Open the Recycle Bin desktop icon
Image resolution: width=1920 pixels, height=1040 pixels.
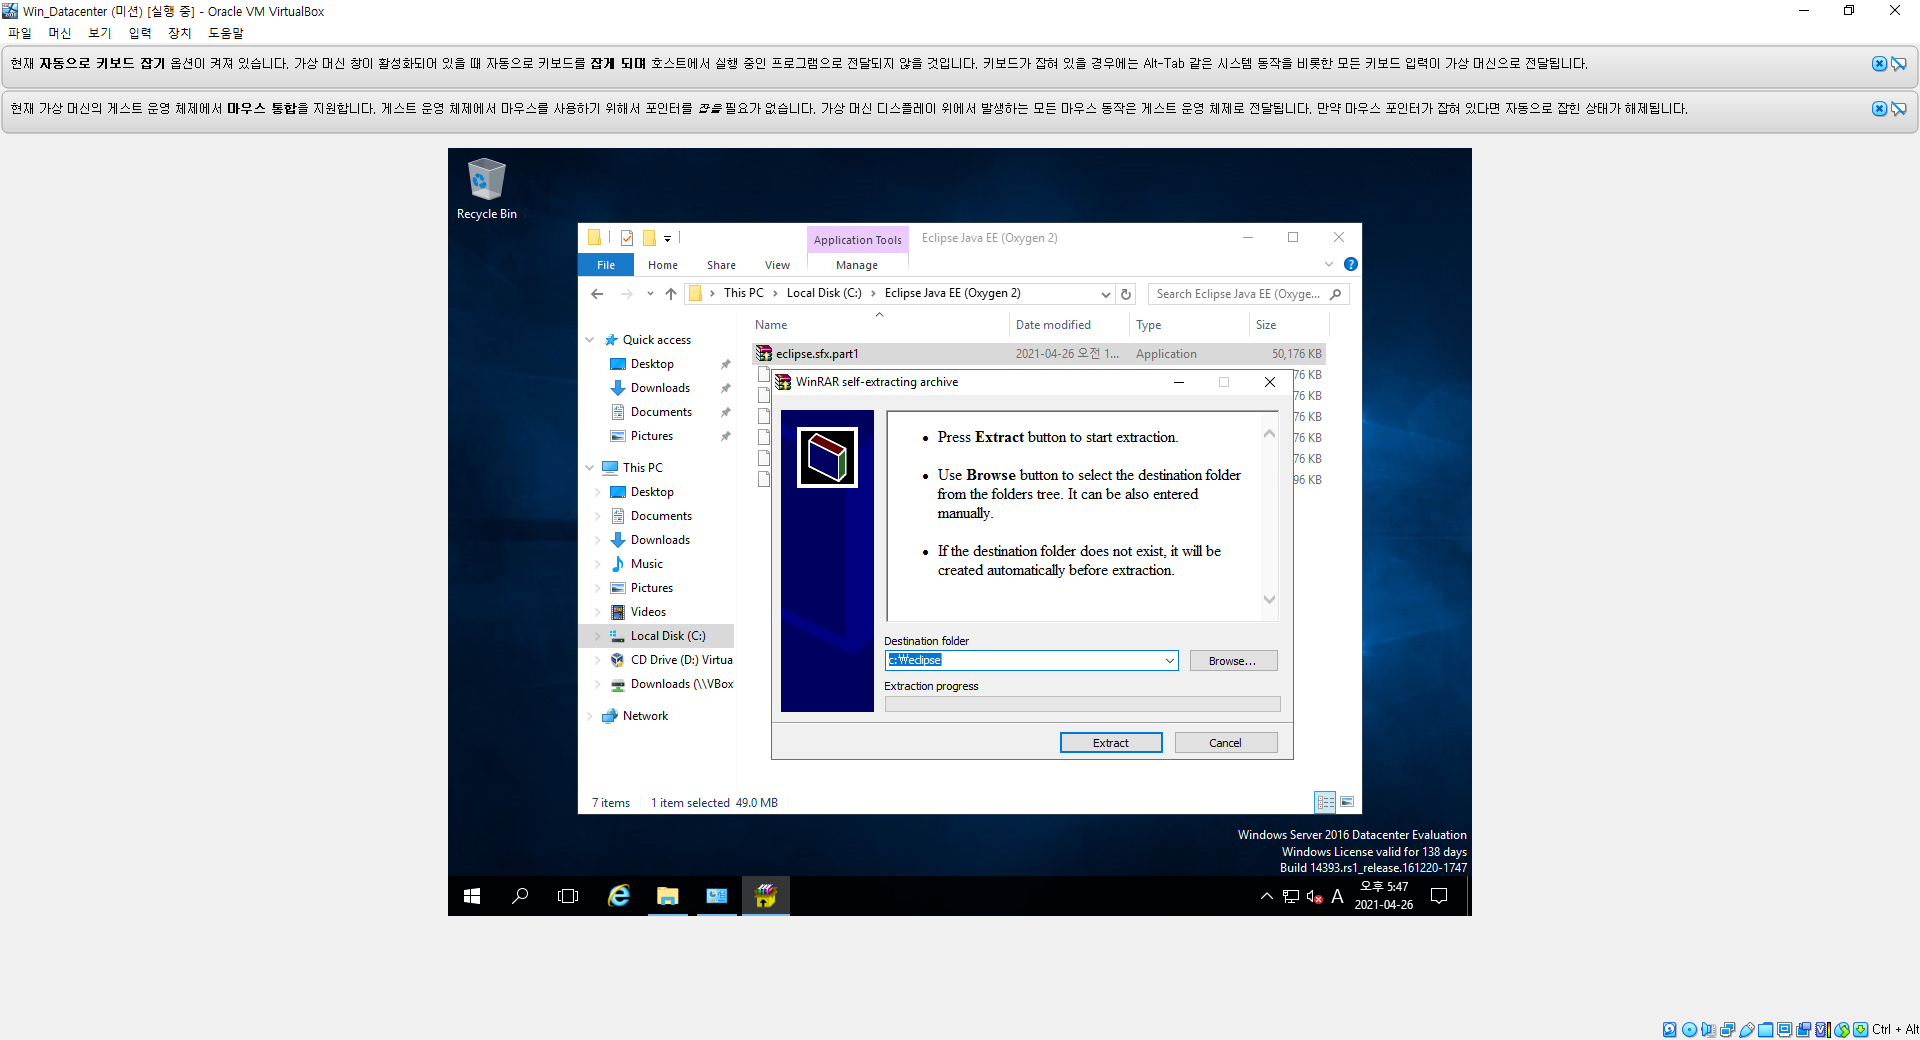tap(486, 188)
